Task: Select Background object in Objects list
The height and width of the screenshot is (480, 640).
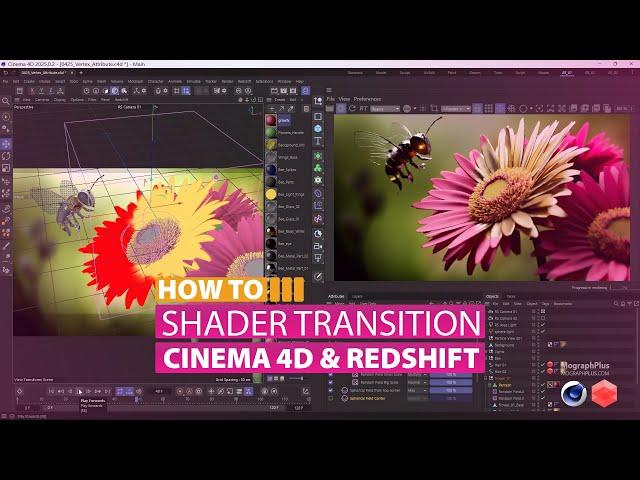Action: point(504,345)
